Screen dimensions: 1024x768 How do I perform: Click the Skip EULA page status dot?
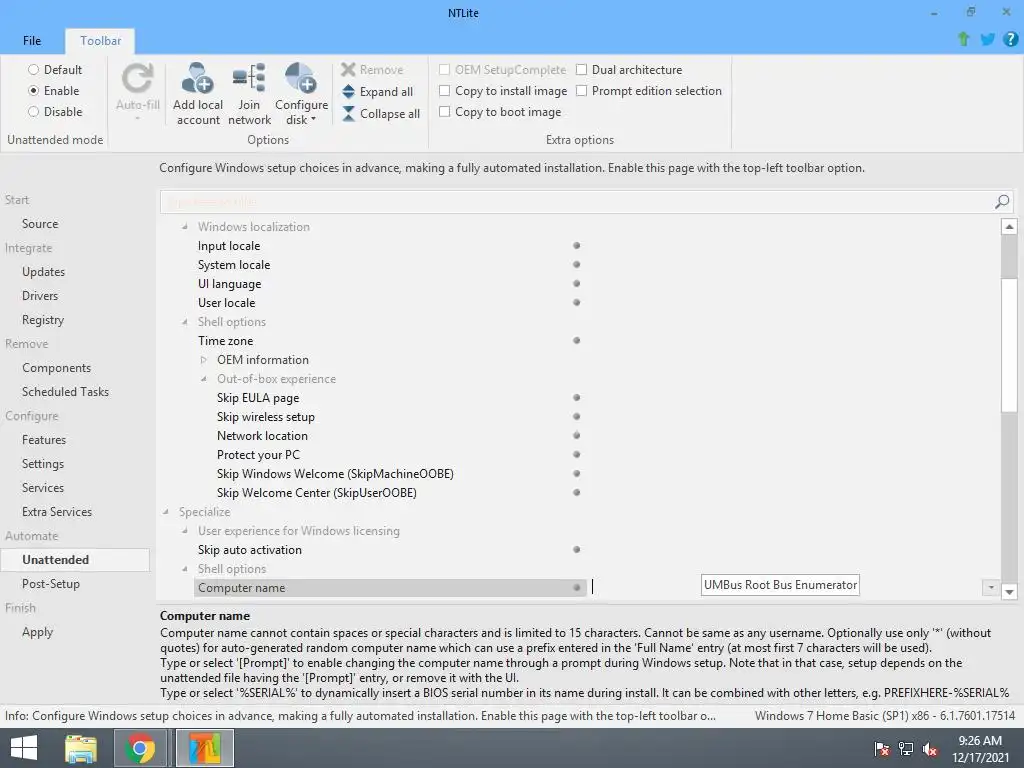tap(577, 397)
